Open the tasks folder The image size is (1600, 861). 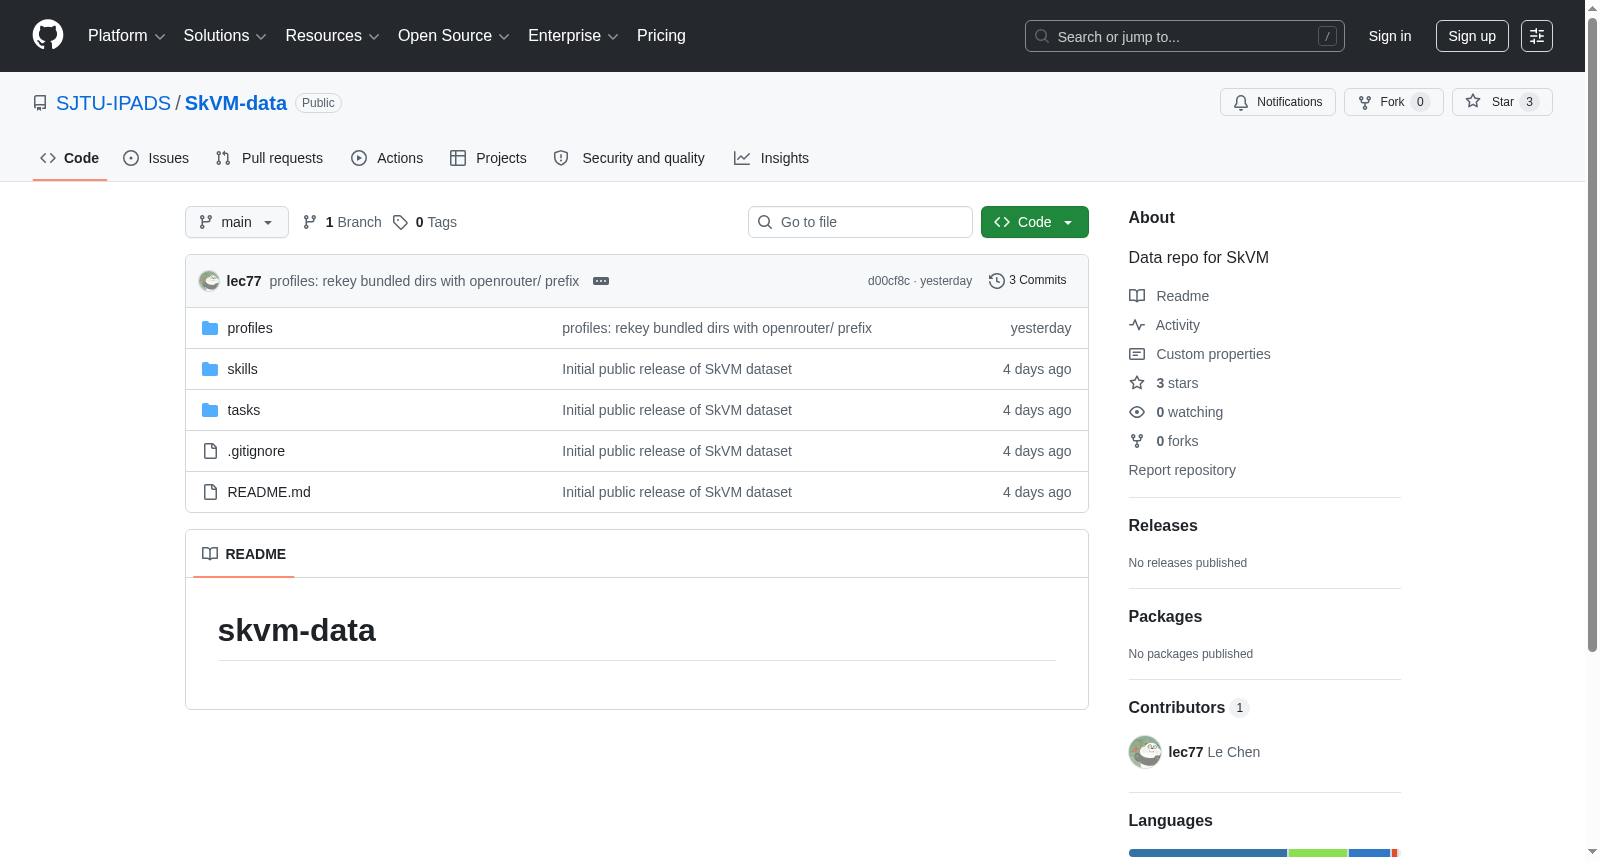pyautogui.click(x=244, y=410)
